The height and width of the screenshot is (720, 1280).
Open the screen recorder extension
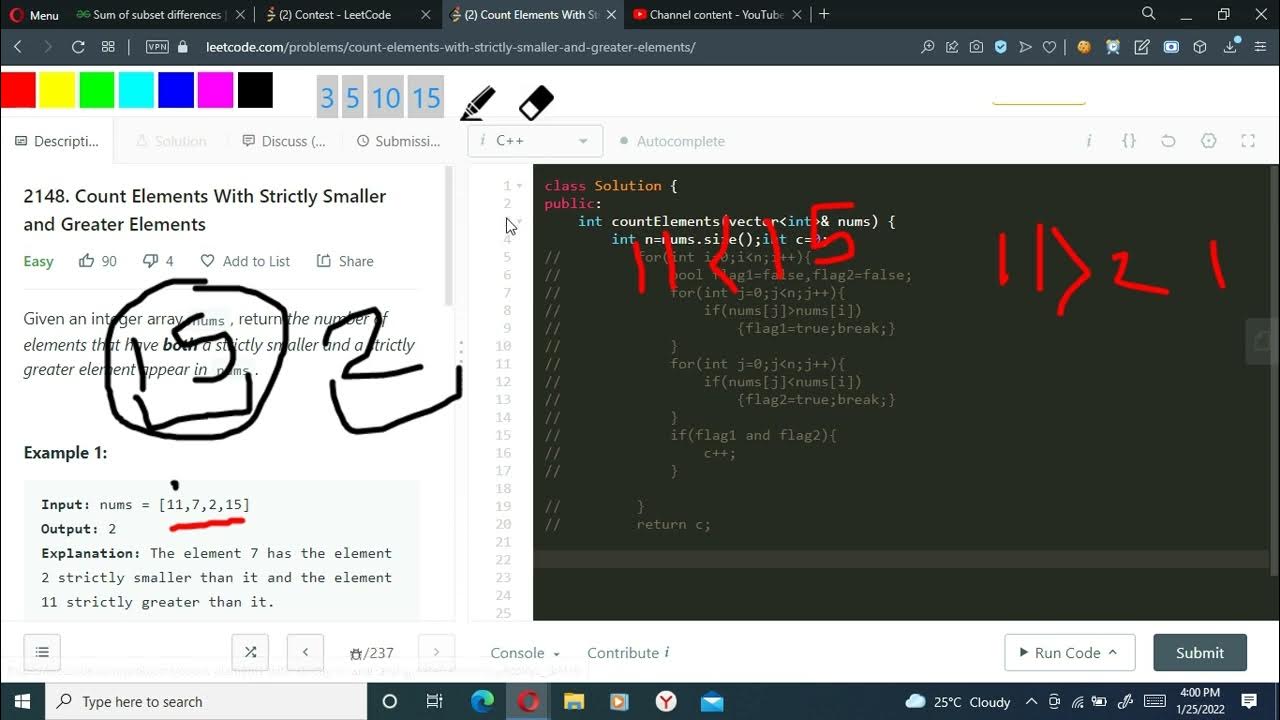1171,47
